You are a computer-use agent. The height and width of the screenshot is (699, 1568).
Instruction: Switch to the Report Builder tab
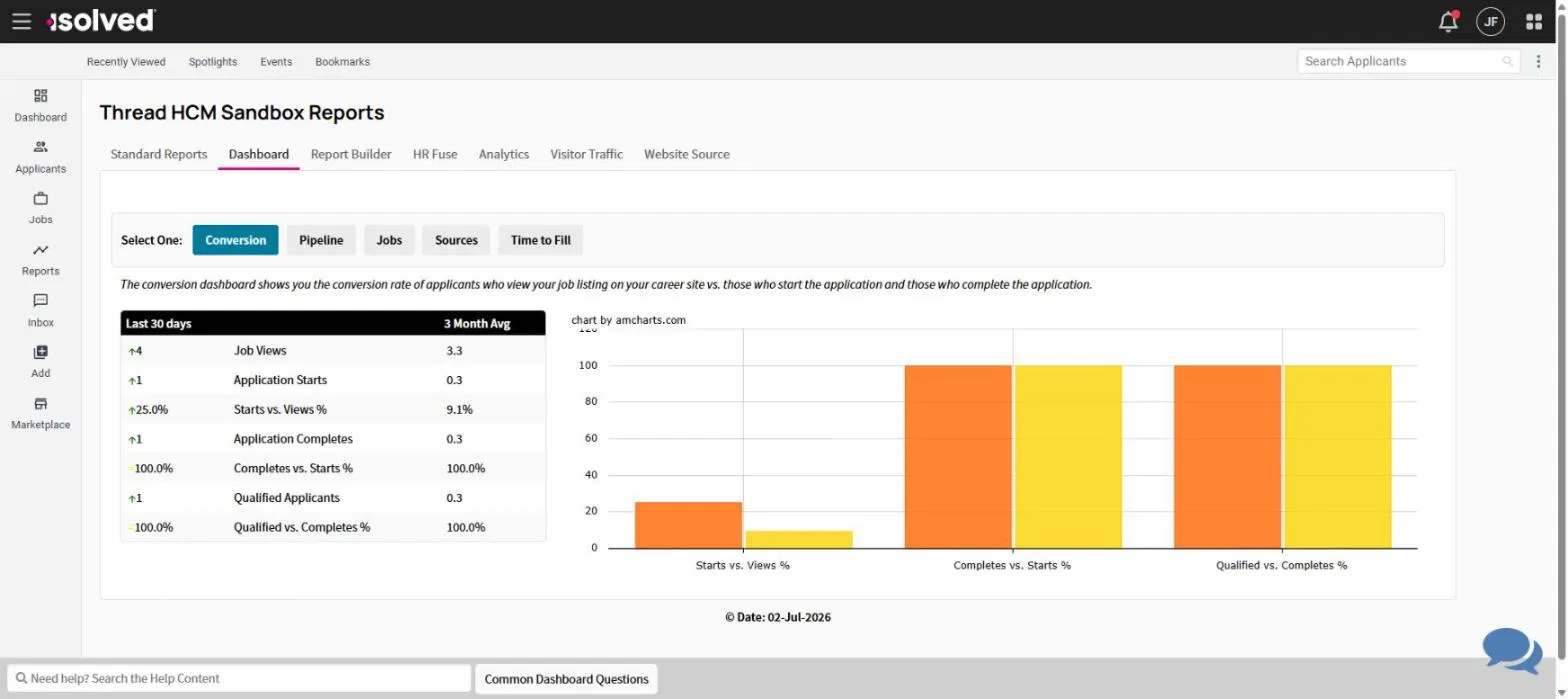[351, 154]
